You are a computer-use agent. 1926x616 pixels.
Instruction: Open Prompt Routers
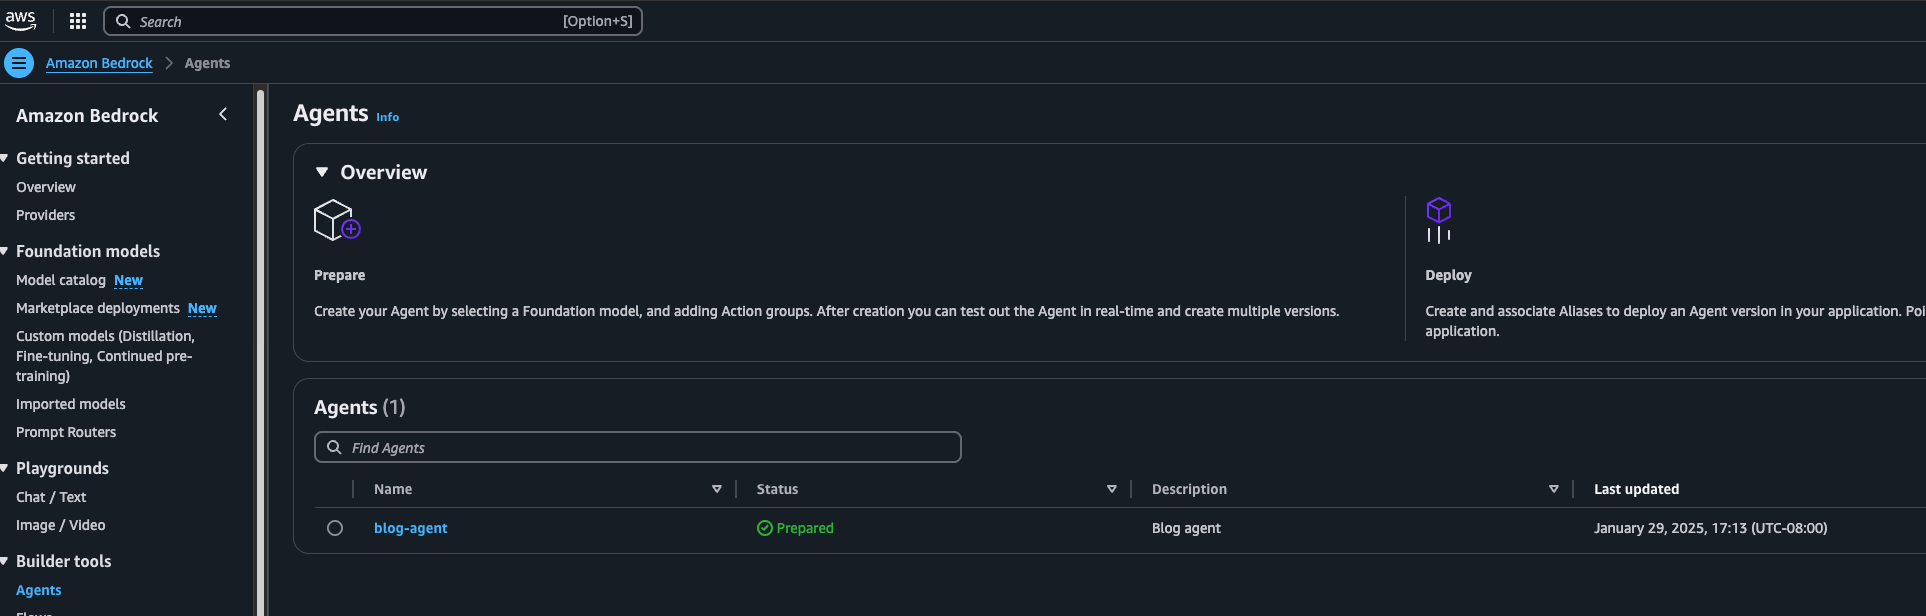point(66,432)
